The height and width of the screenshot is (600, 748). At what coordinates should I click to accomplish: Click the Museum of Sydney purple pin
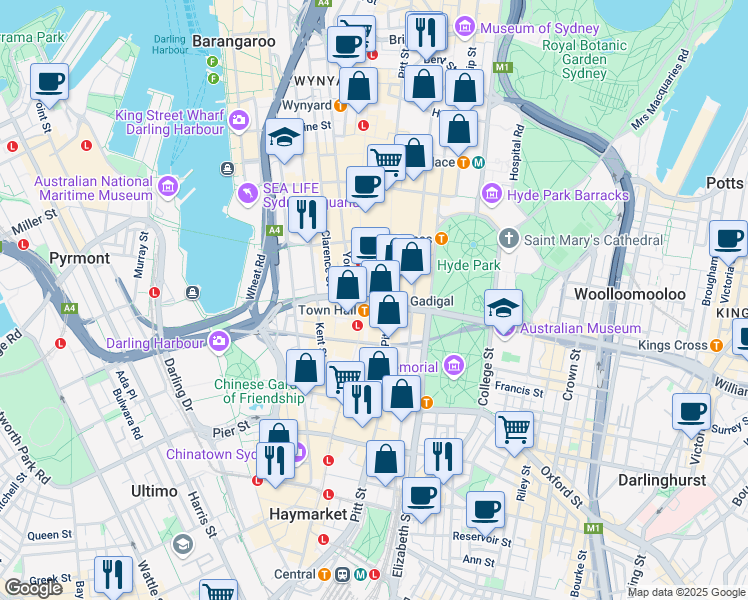(x=464, y=26)
